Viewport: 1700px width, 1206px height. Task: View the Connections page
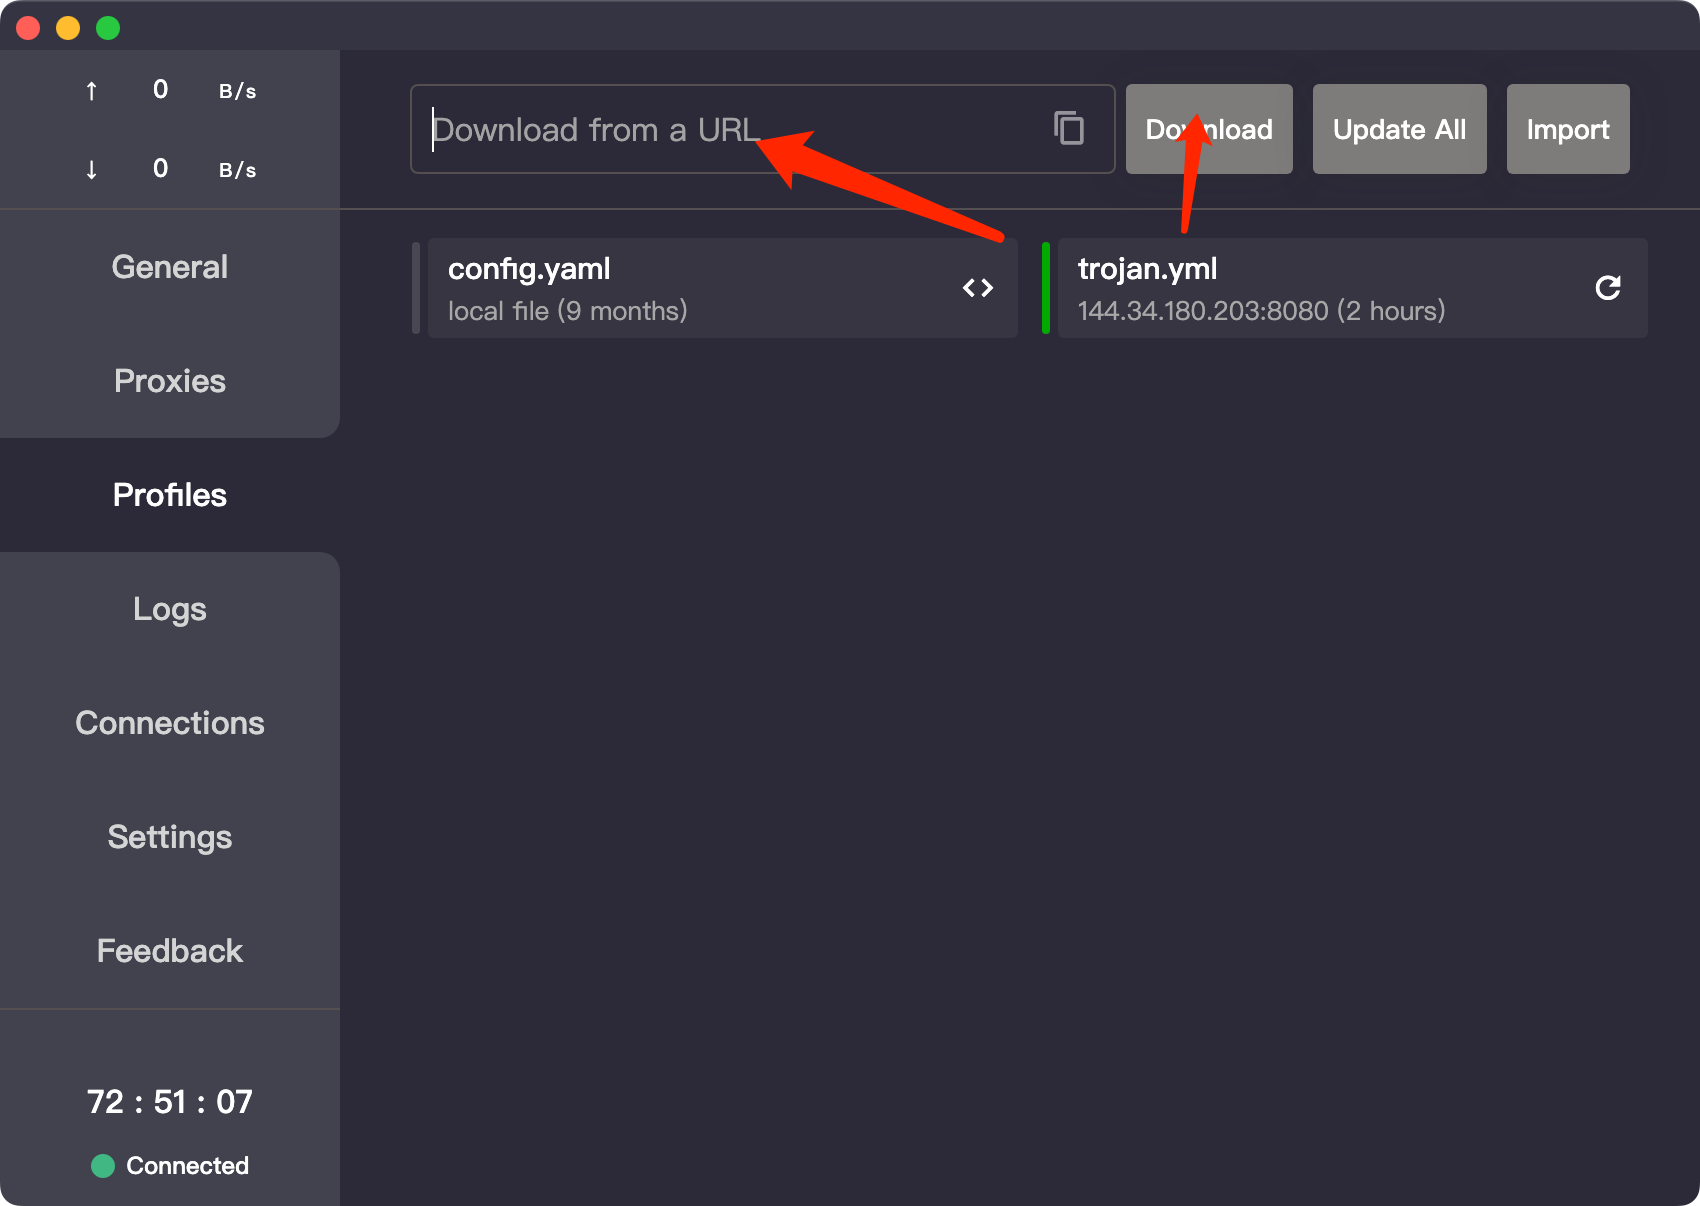[x=170, y=723]
